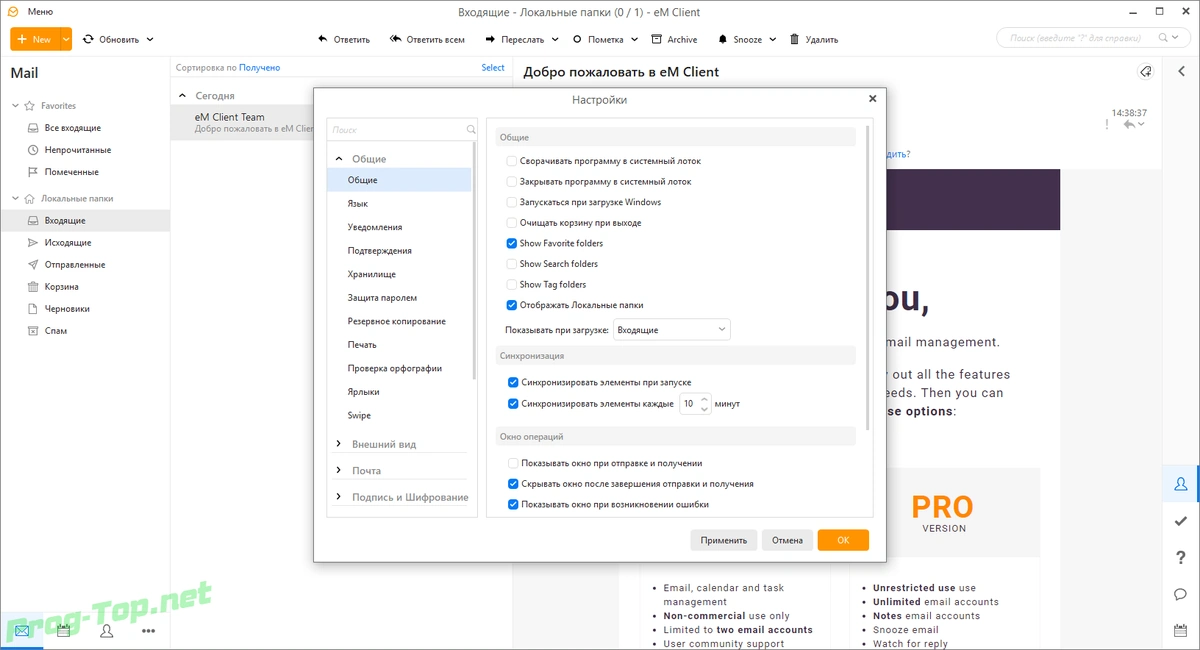
Task: Click the Получено sort link
Action: (x=259, y=68)
